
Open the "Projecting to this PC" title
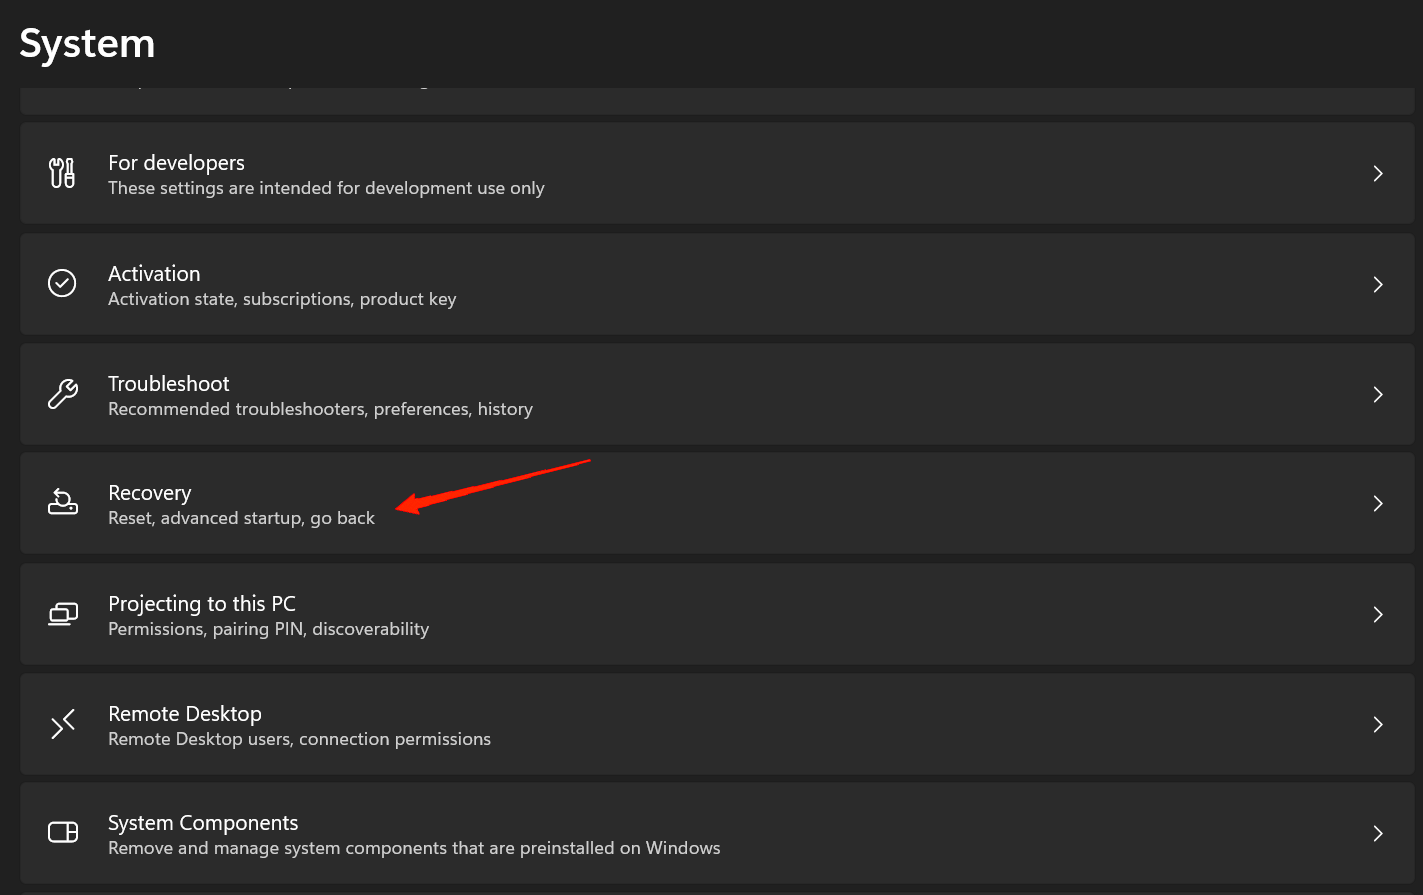(x=202, y=604)
